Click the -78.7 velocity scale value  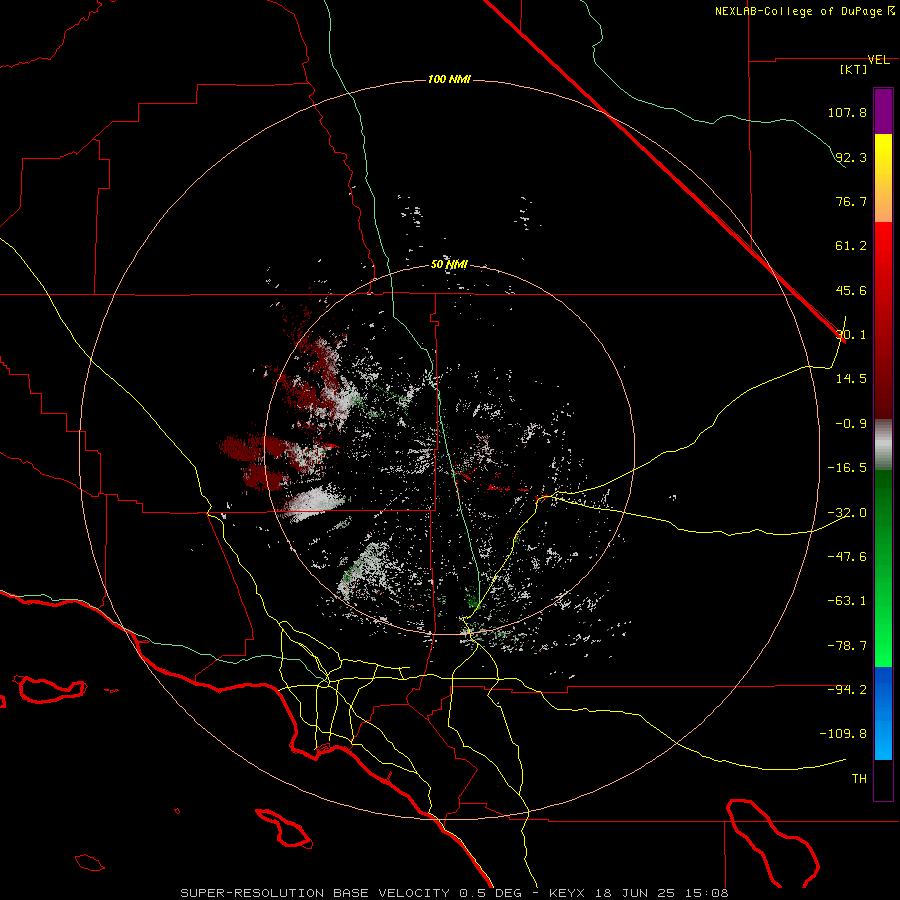point(847,646)
